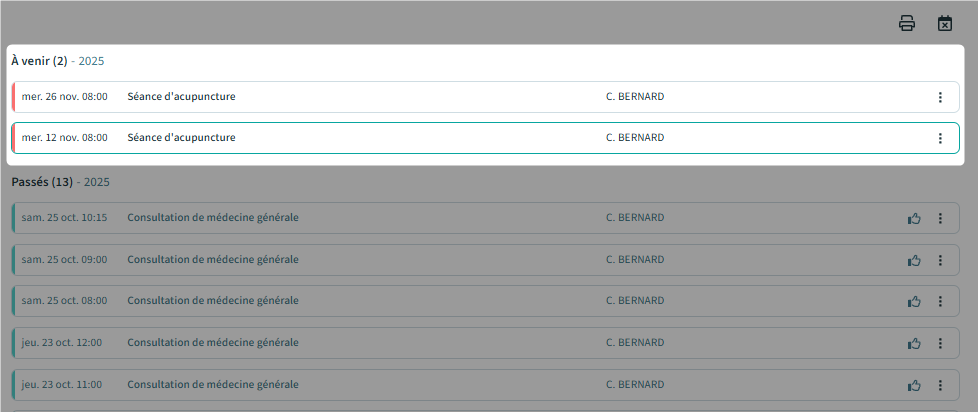
Task: Open three-dot menu for 25 oct. 09:00 consultation
Action: [x=940, y=260]
